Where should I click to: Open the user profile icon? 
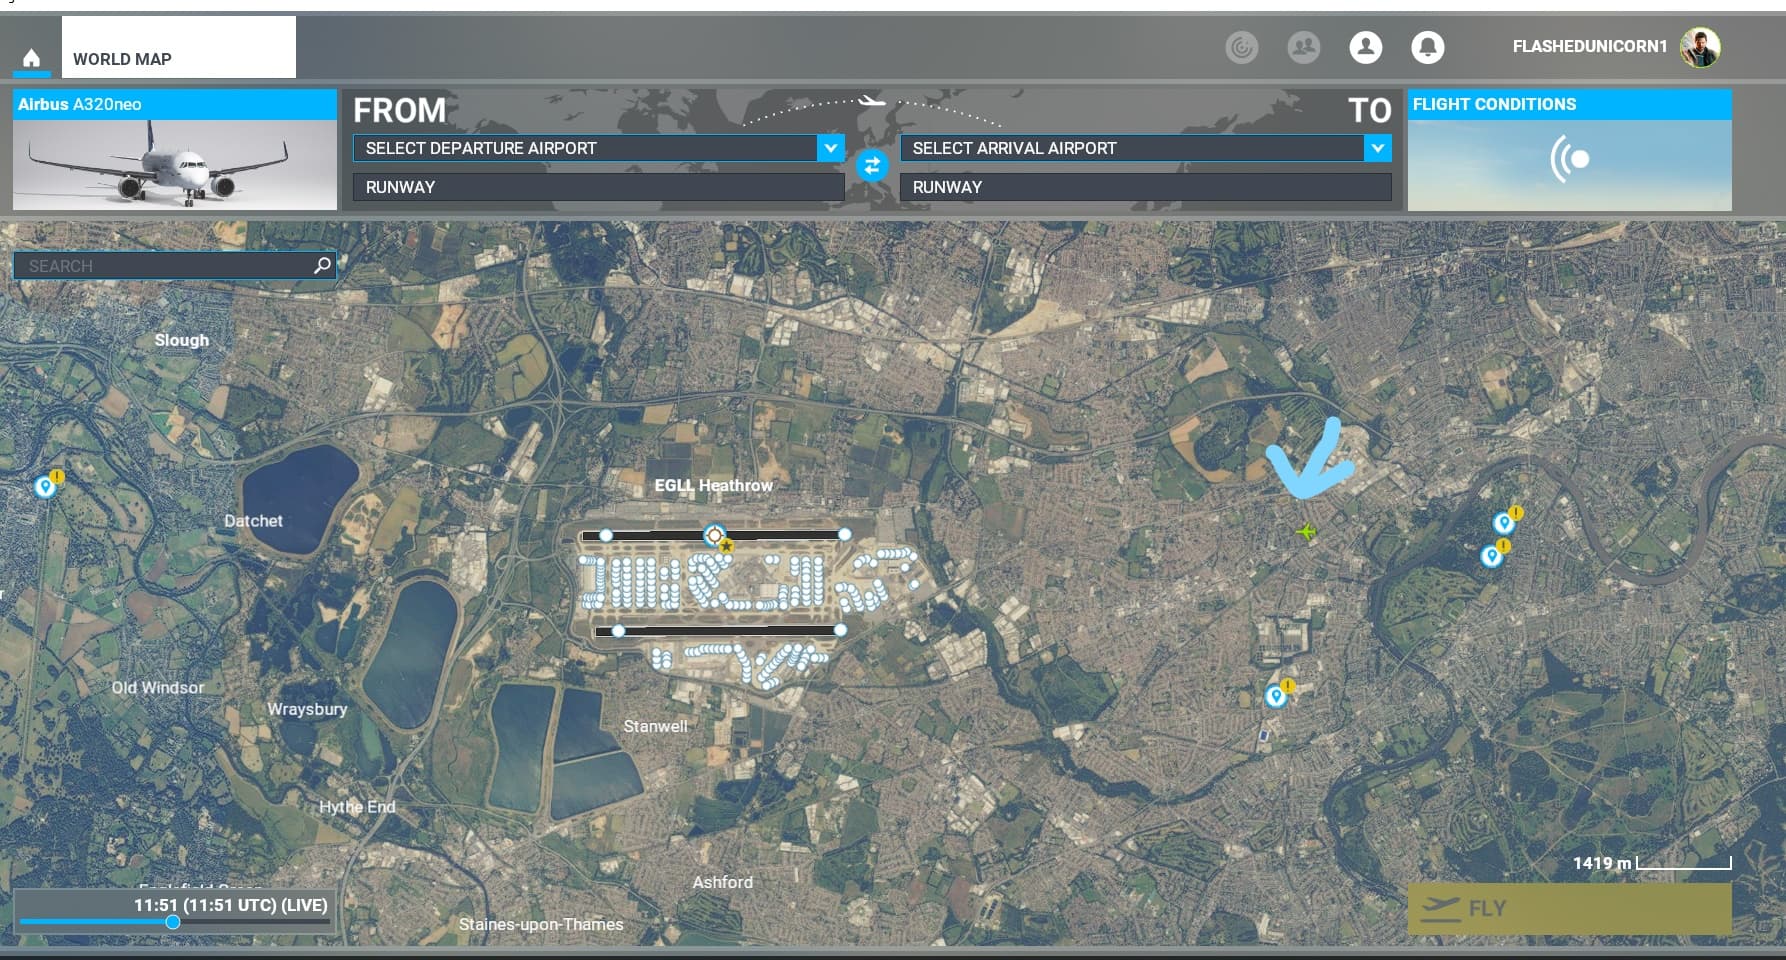click(x=1365, y=47)
